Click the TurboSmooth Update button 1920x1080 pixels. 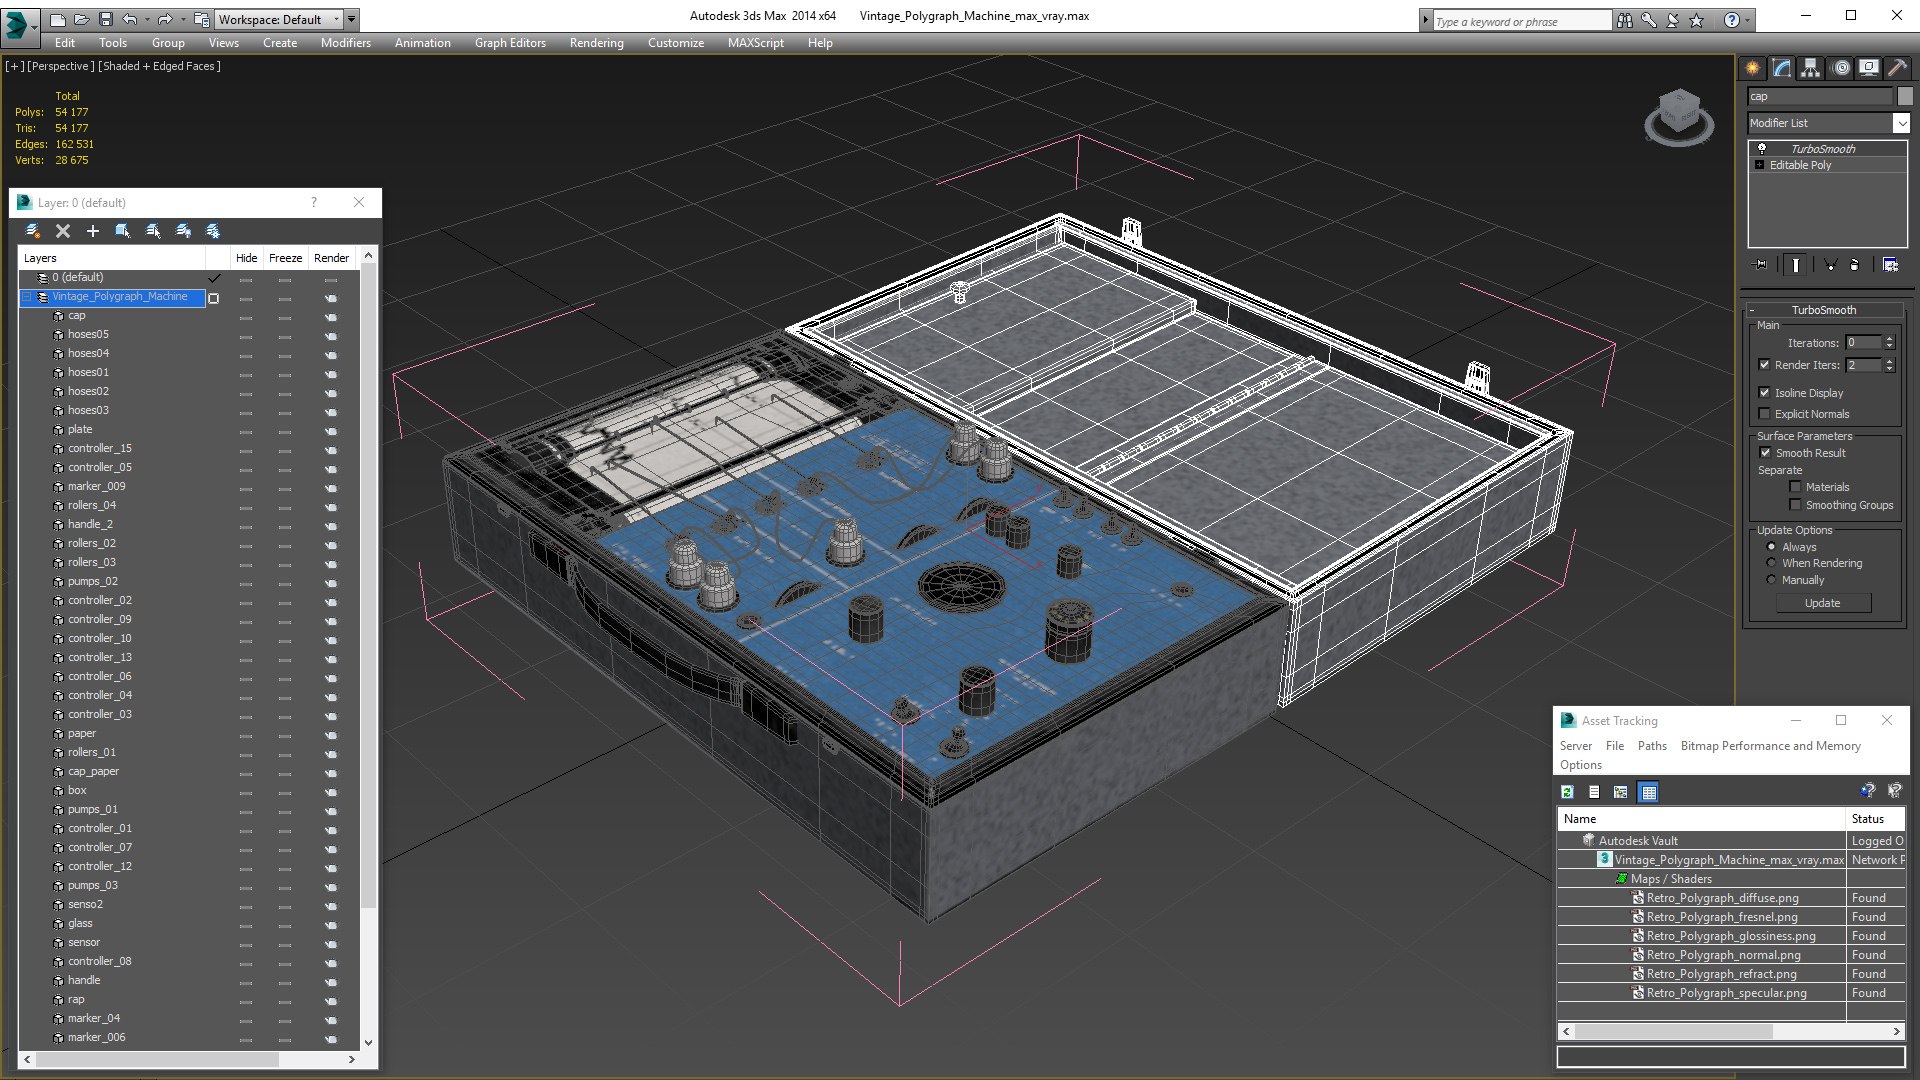coord(1822,603)
